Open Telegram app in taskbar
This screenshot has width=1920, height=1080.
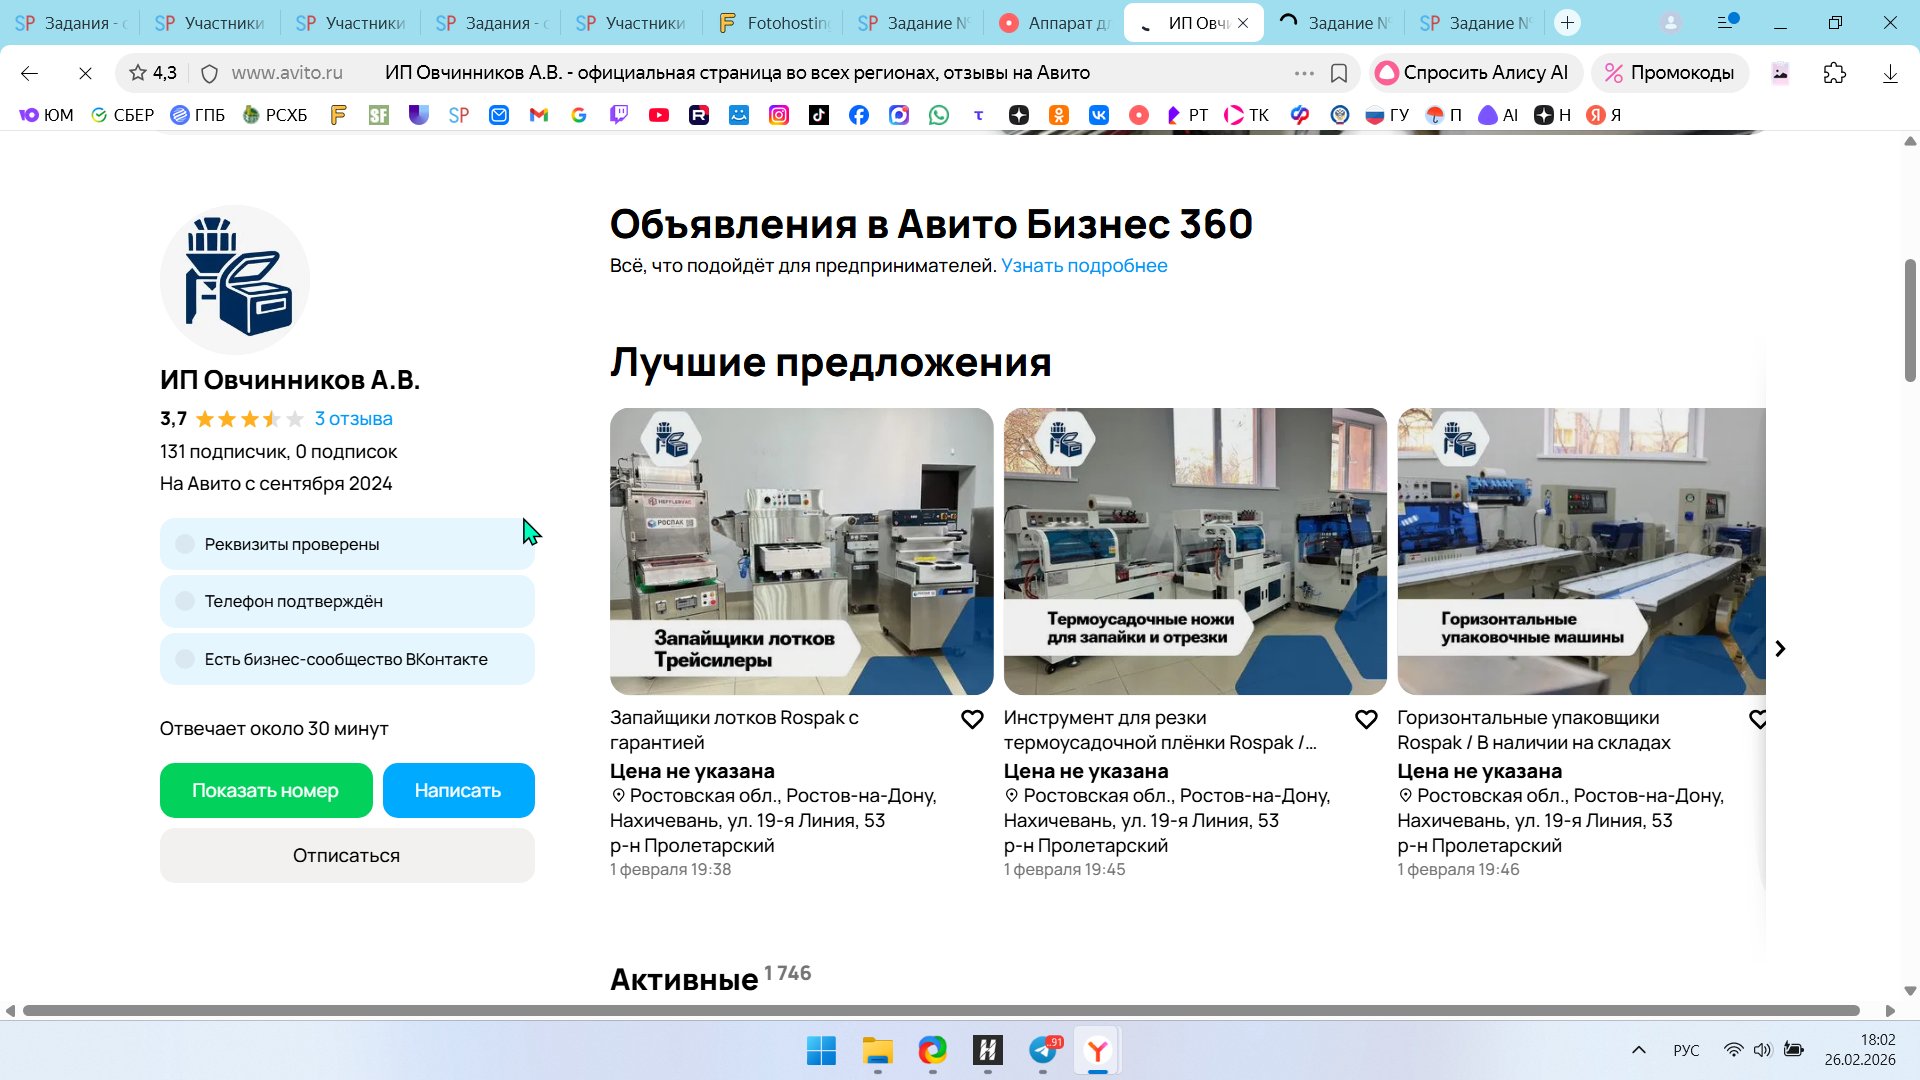tap(1043, 1050)
